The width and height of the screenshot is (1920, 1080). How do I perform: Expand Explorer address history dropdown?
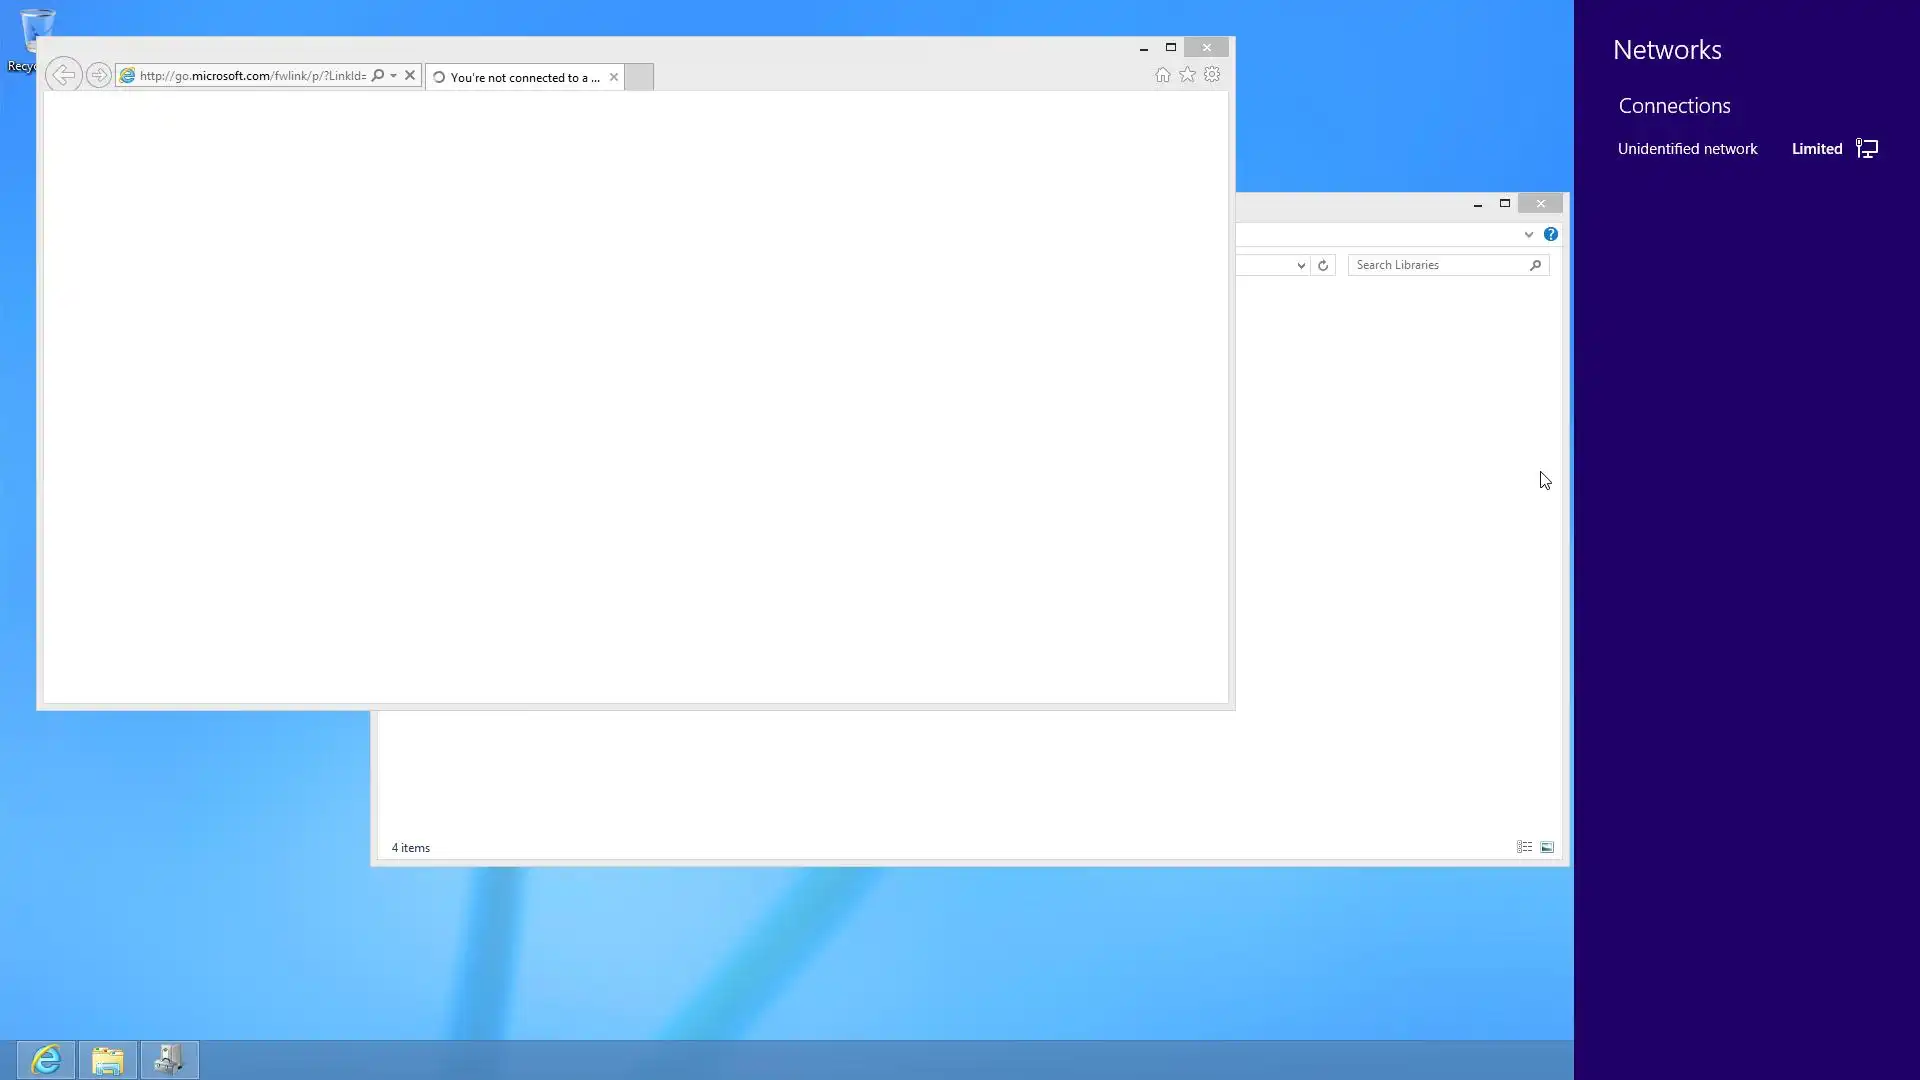[1301, 265]
